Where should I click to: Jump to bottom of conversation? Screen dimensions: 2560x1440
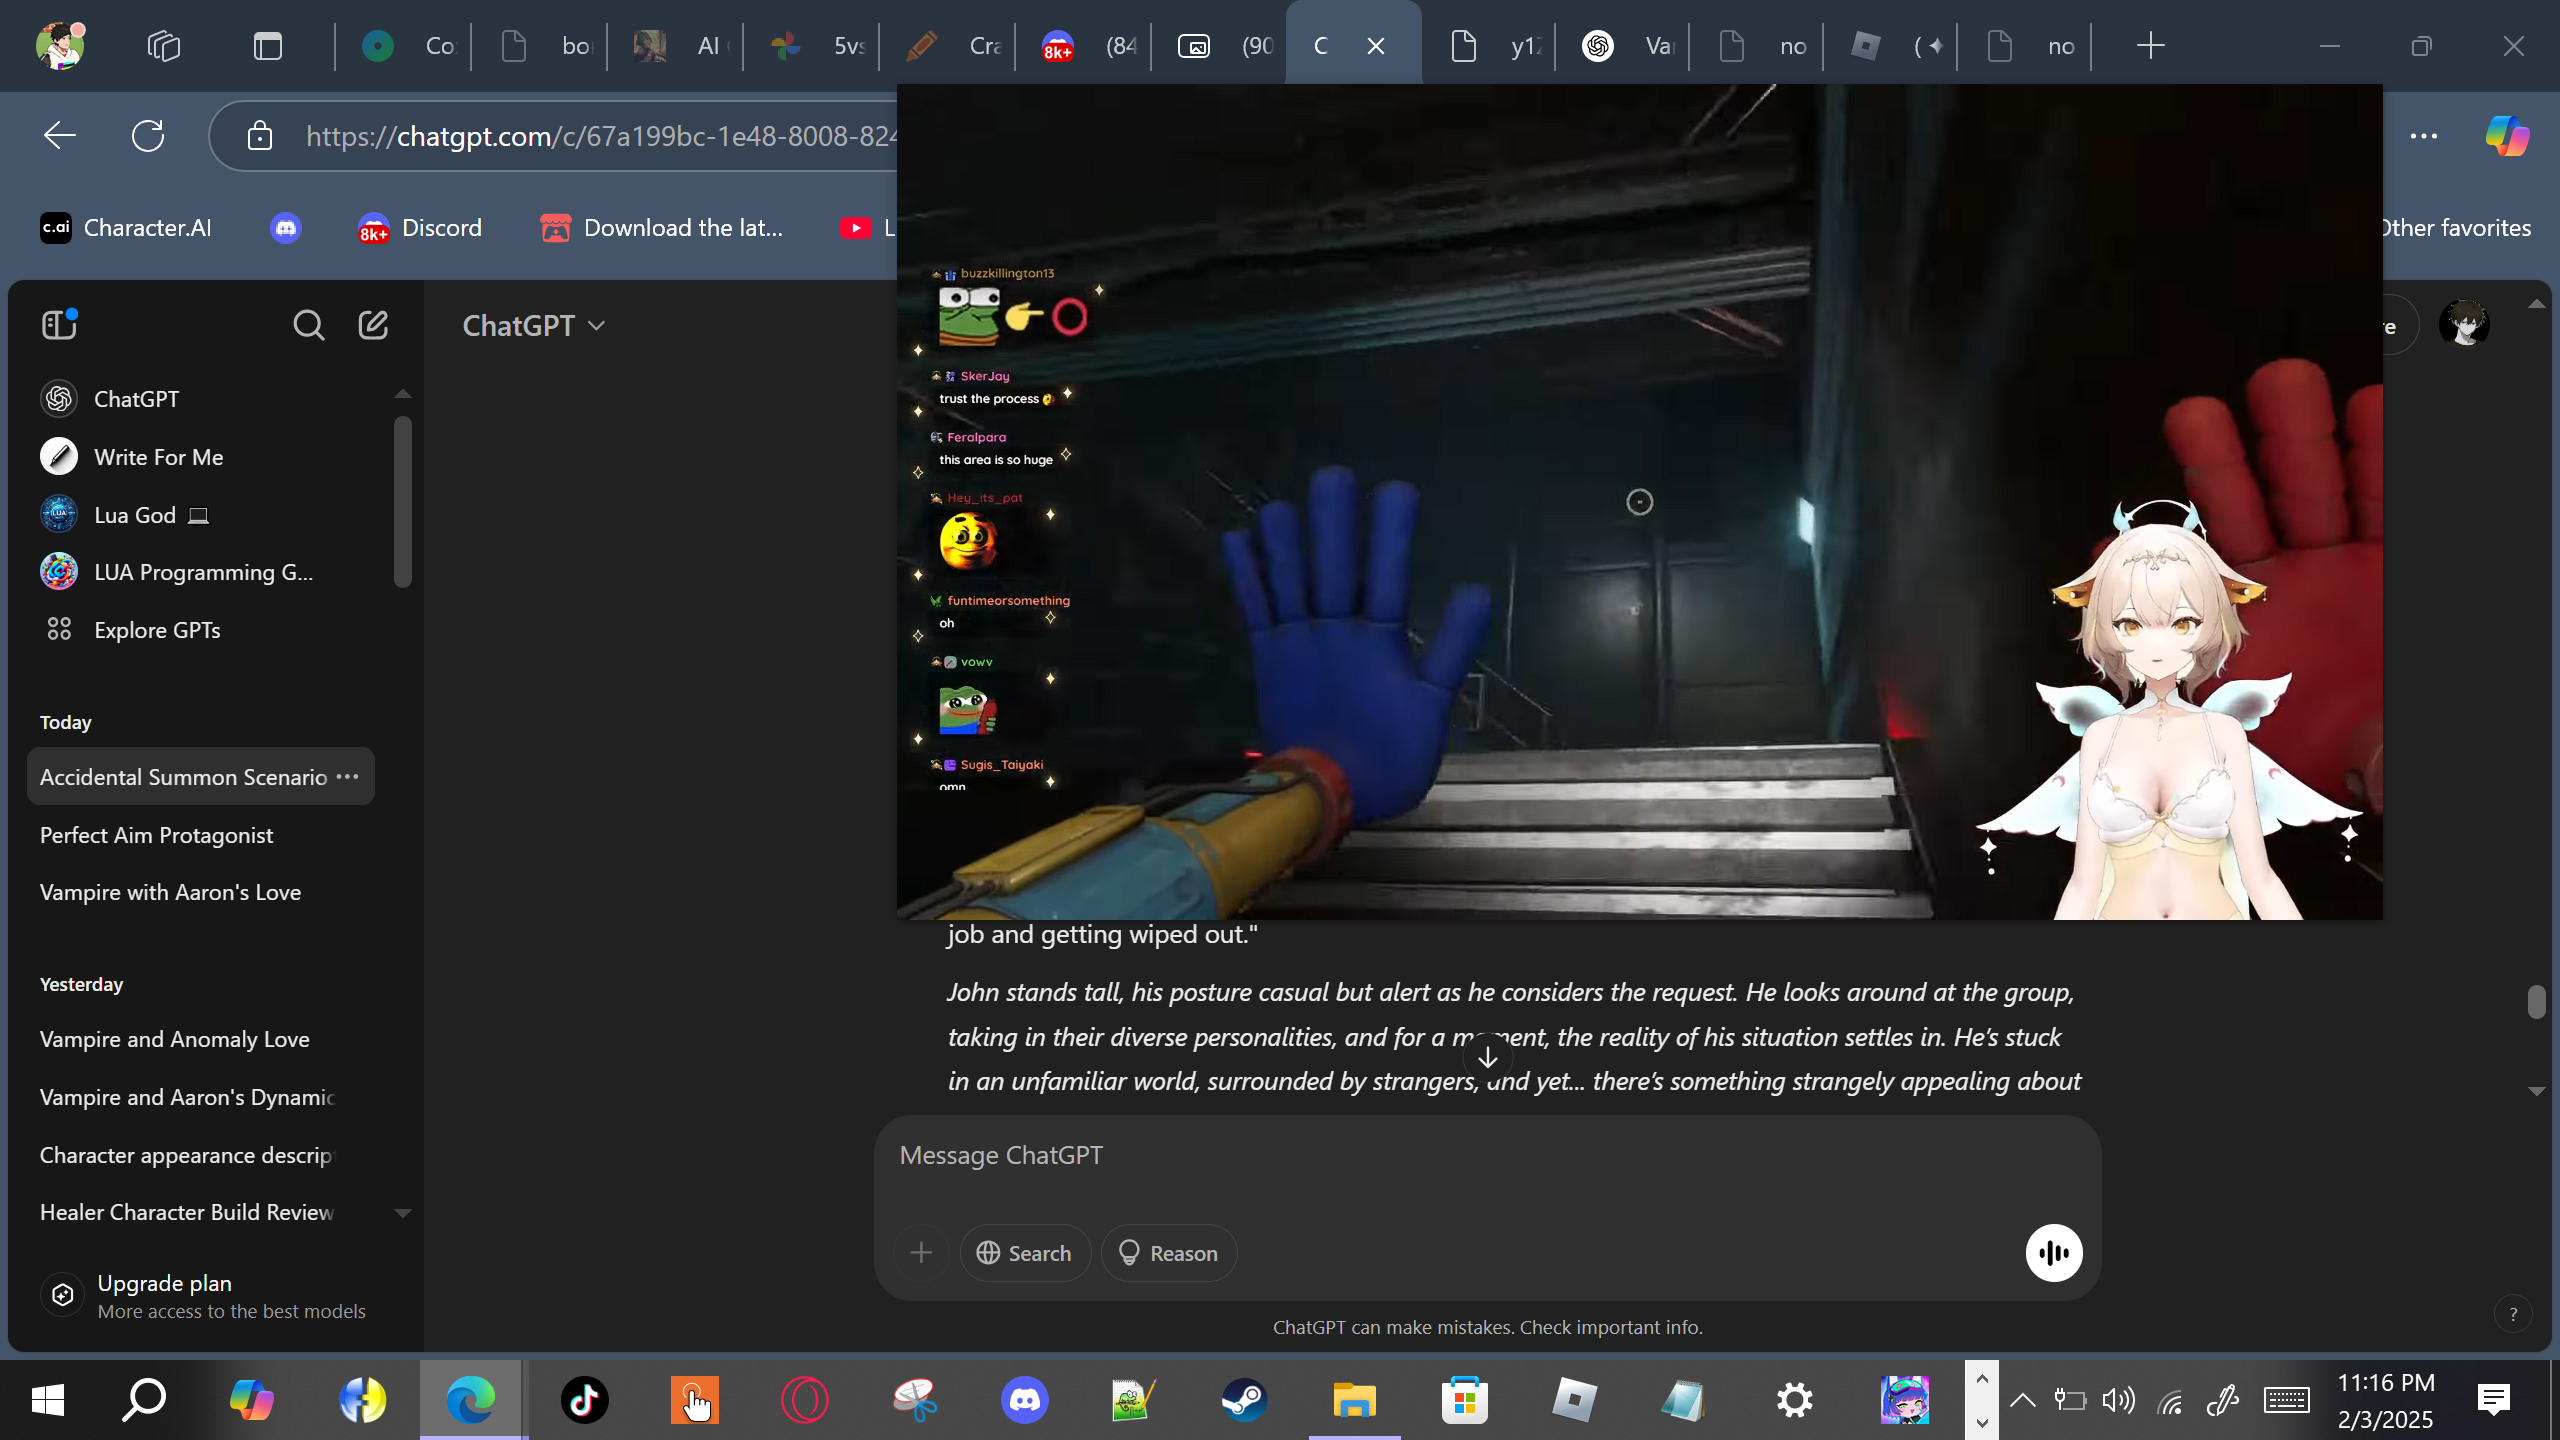pyautogui.click(x=1488, y=1057)
